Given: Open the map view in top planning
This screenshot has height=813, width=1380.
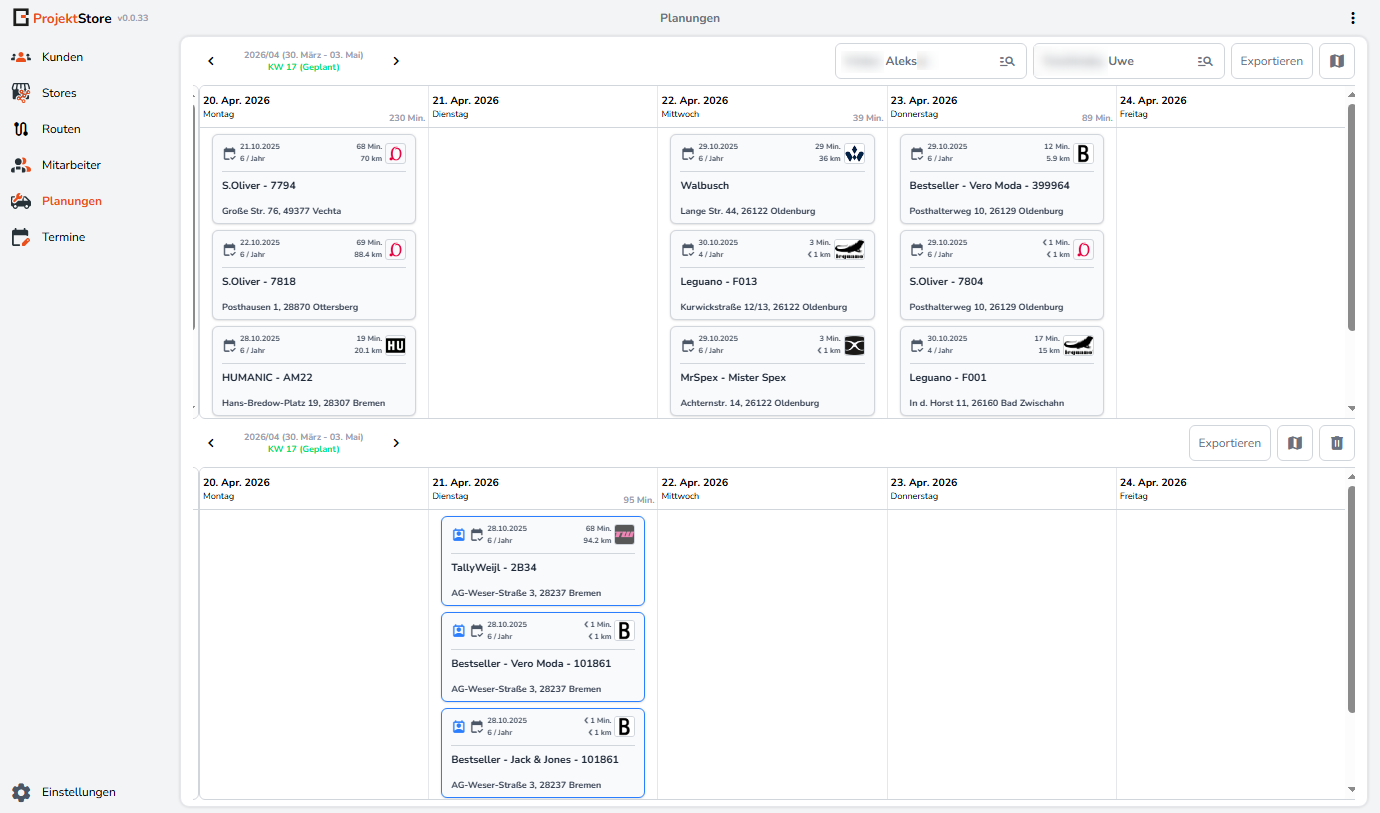Looking at the screenshot, I should [x=1337, y=61].
